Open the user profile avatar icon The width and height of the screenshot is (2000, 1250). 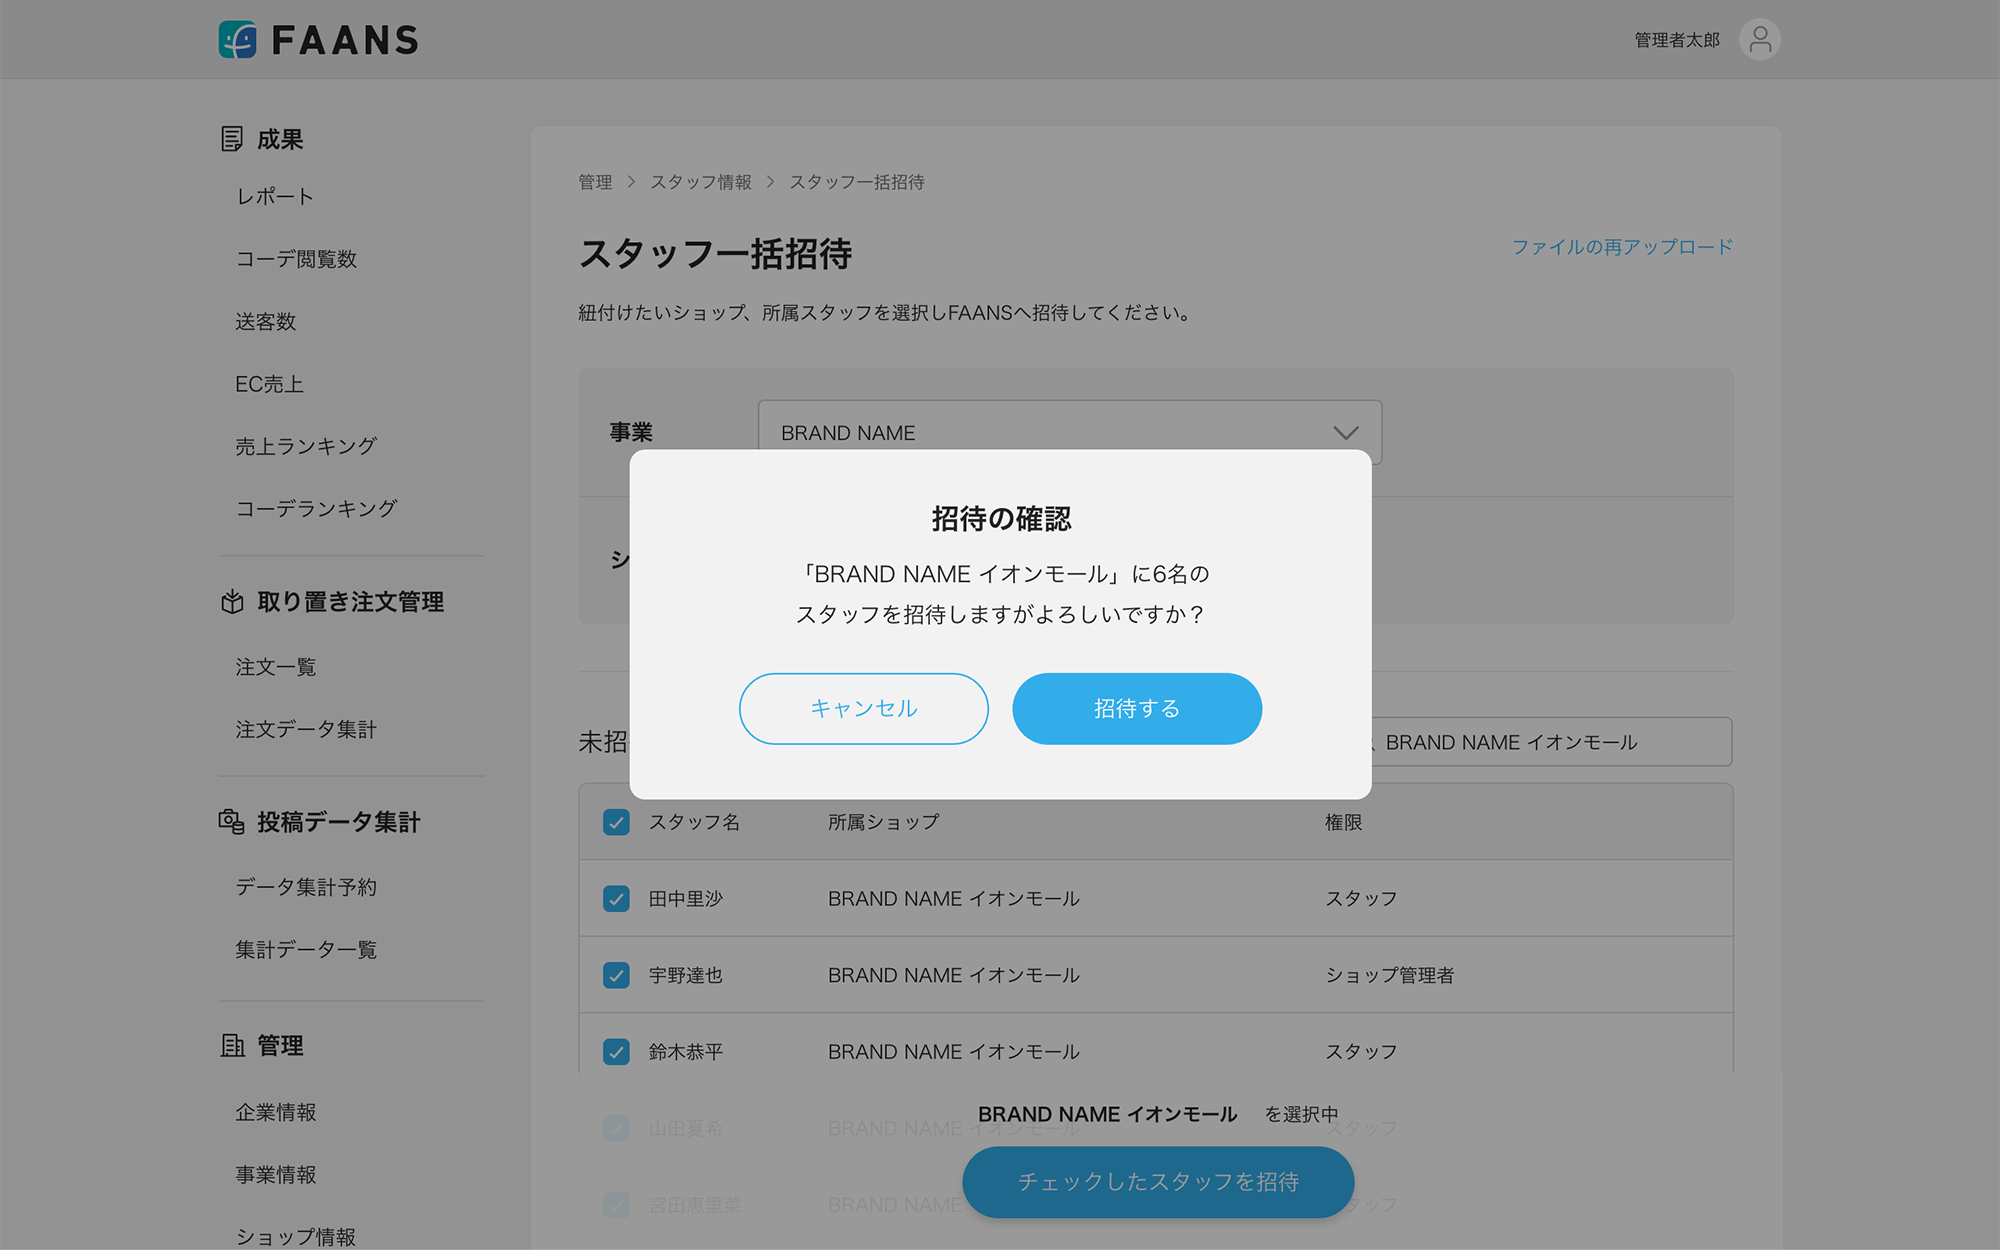tap(1759, 40)
